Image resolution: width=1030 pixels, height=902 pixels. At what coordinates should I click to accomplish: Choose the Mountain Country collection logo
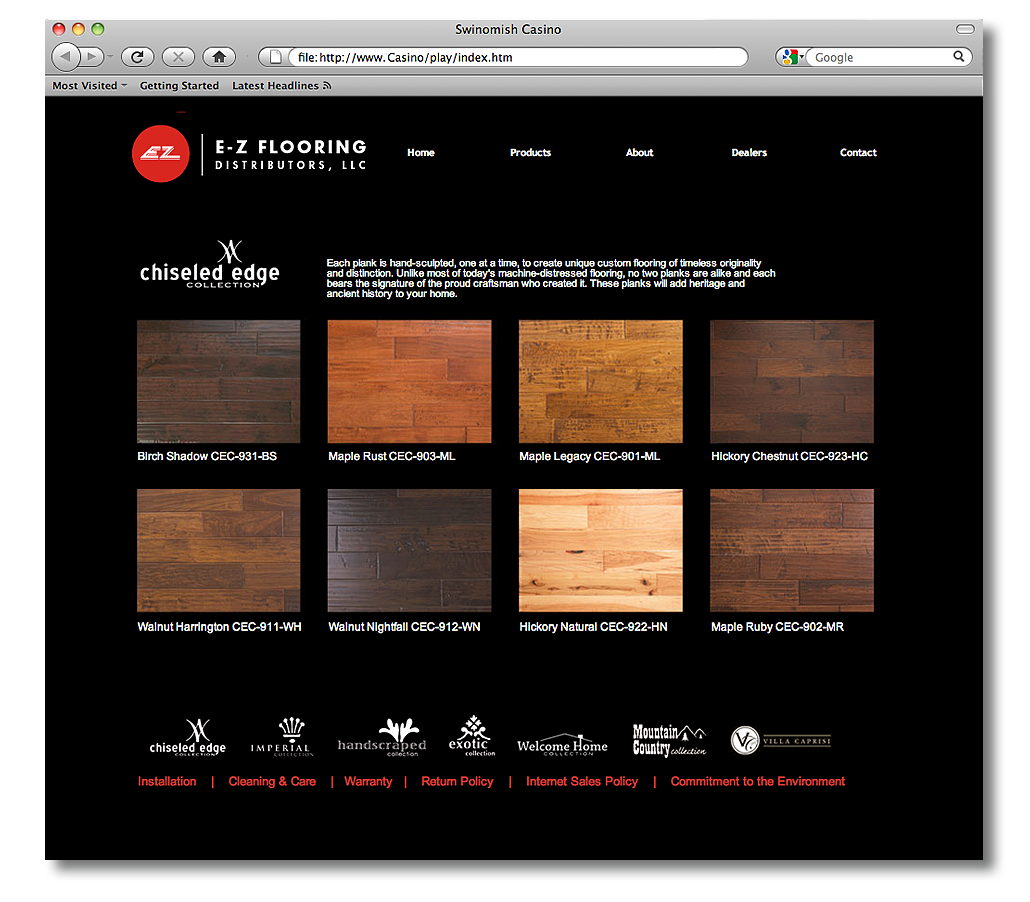(668, 740)
